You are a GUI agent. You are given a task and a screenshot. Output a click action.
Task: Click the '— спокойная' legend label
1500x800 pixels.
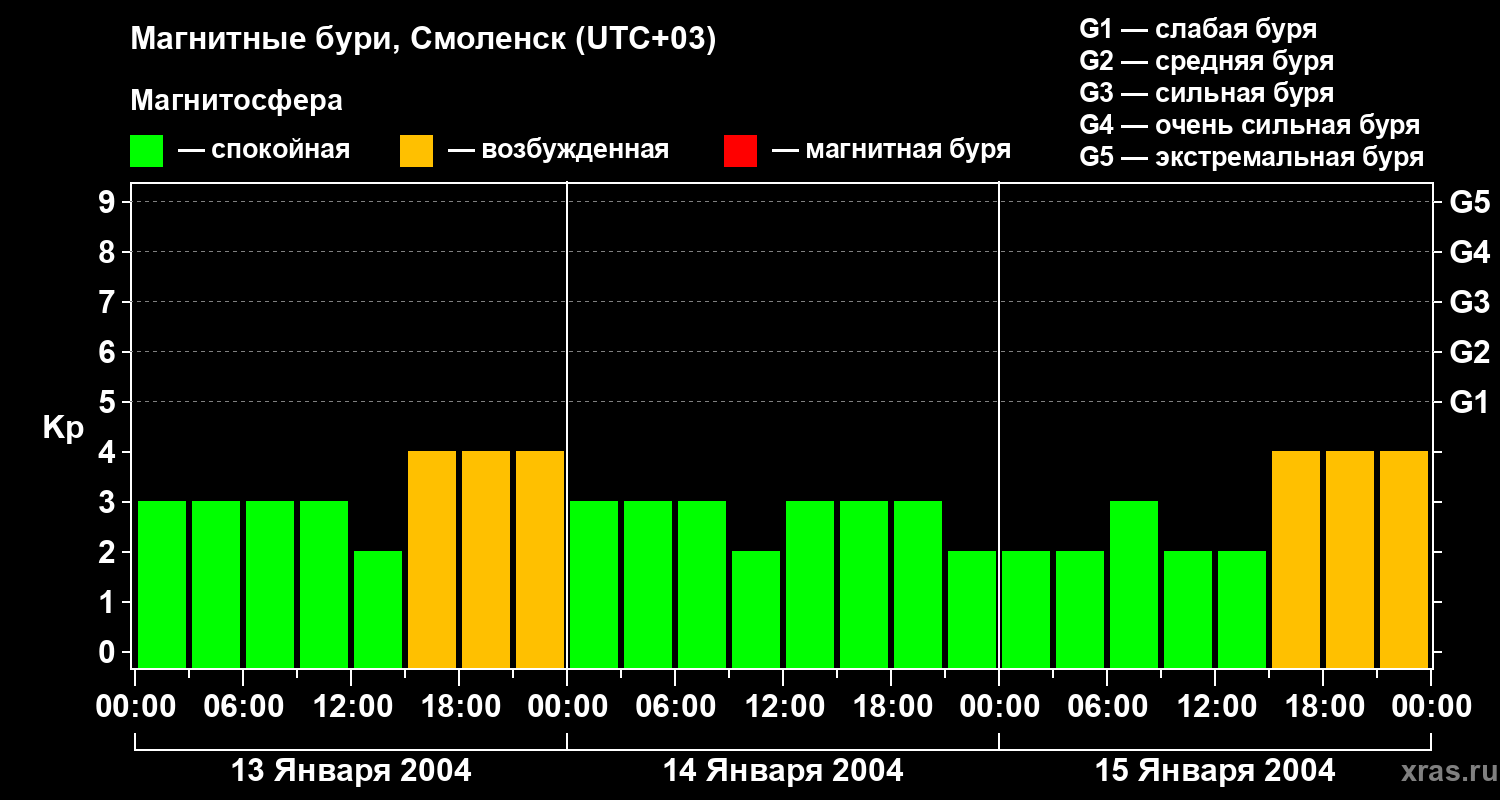click(x=264, y=151)
